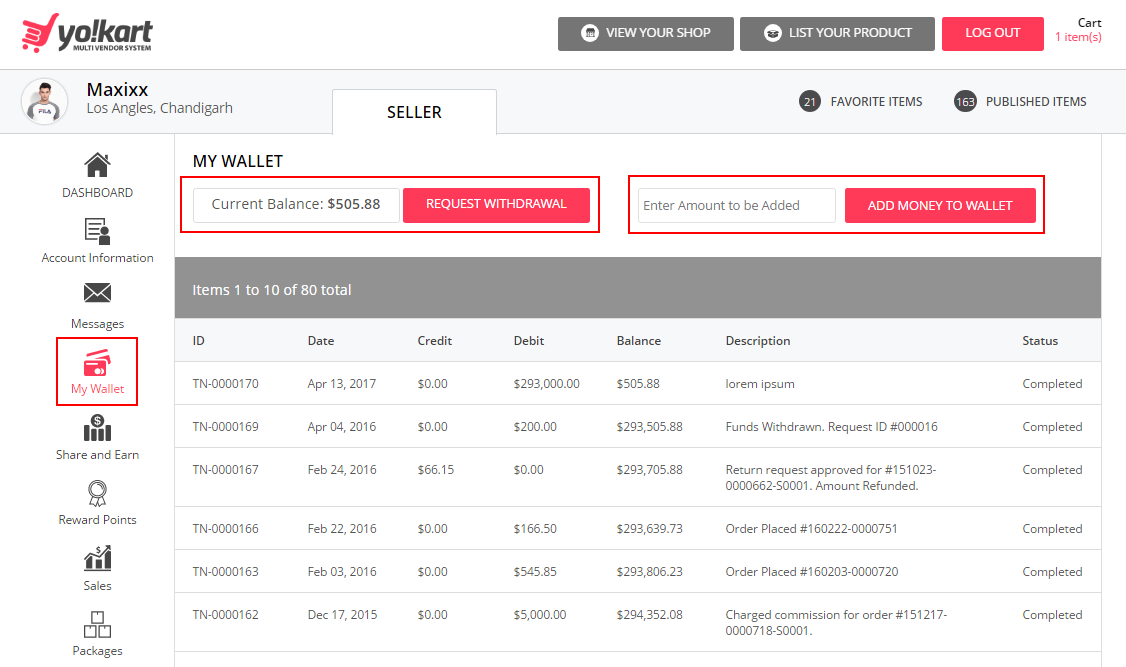1126x667 pixels.
Task: Open the Messages envelope icon
Action: [x=97, y=293]
